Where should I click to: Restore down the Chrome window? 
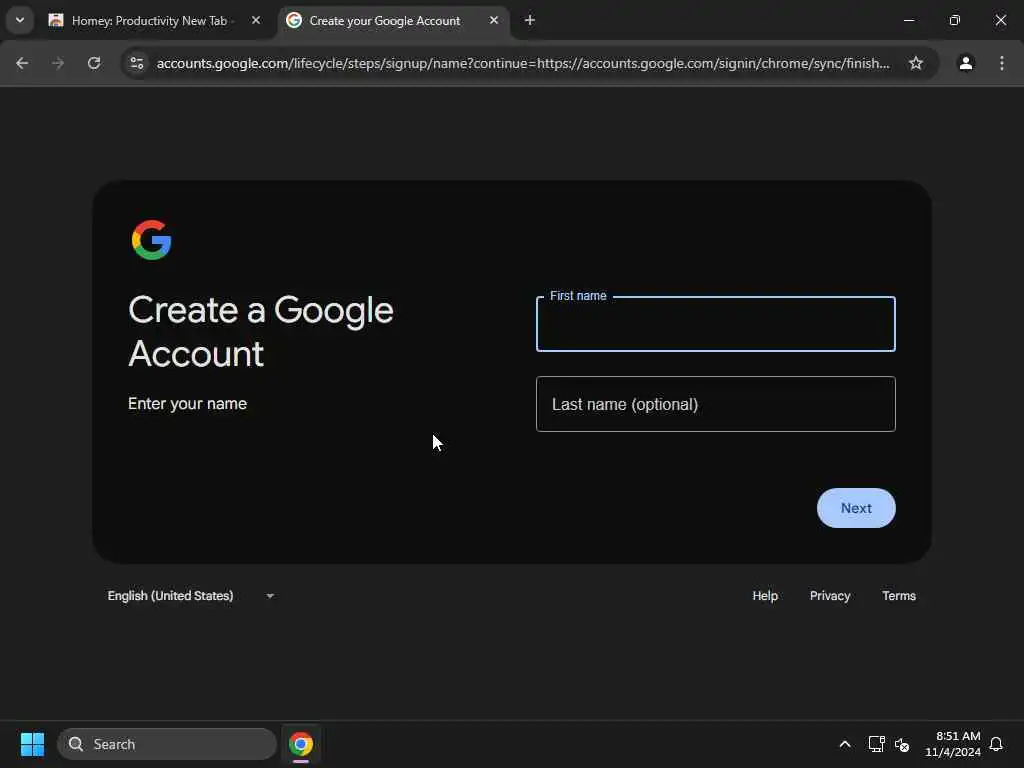[955, 20]
